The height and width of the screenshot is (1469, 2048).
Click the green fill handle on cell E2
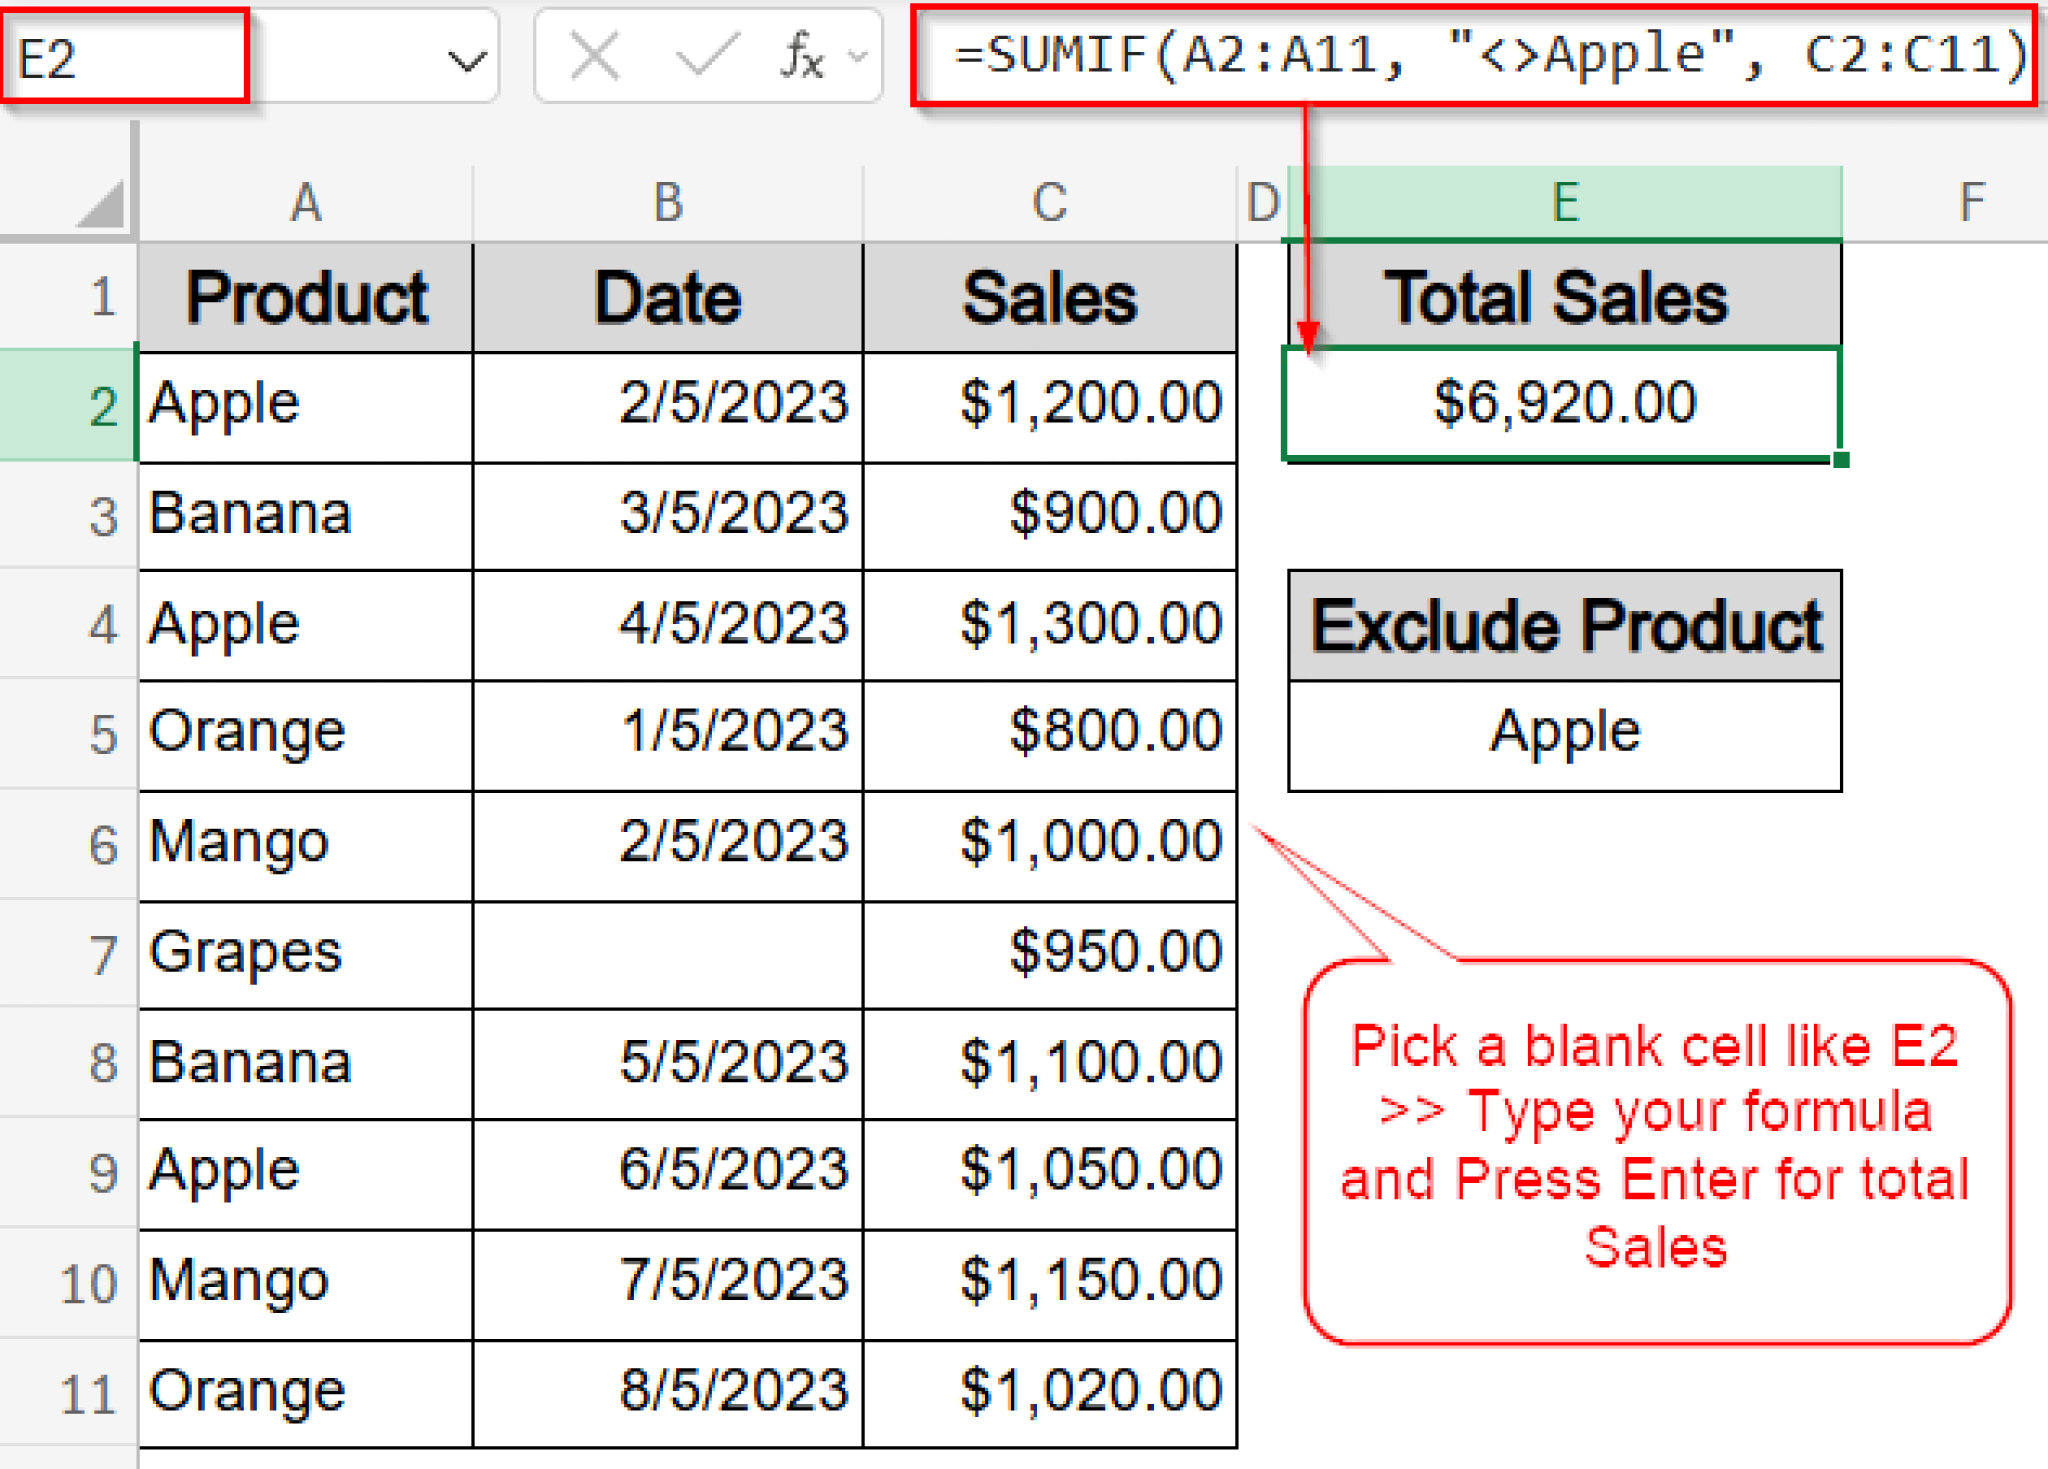point(1841,459)
